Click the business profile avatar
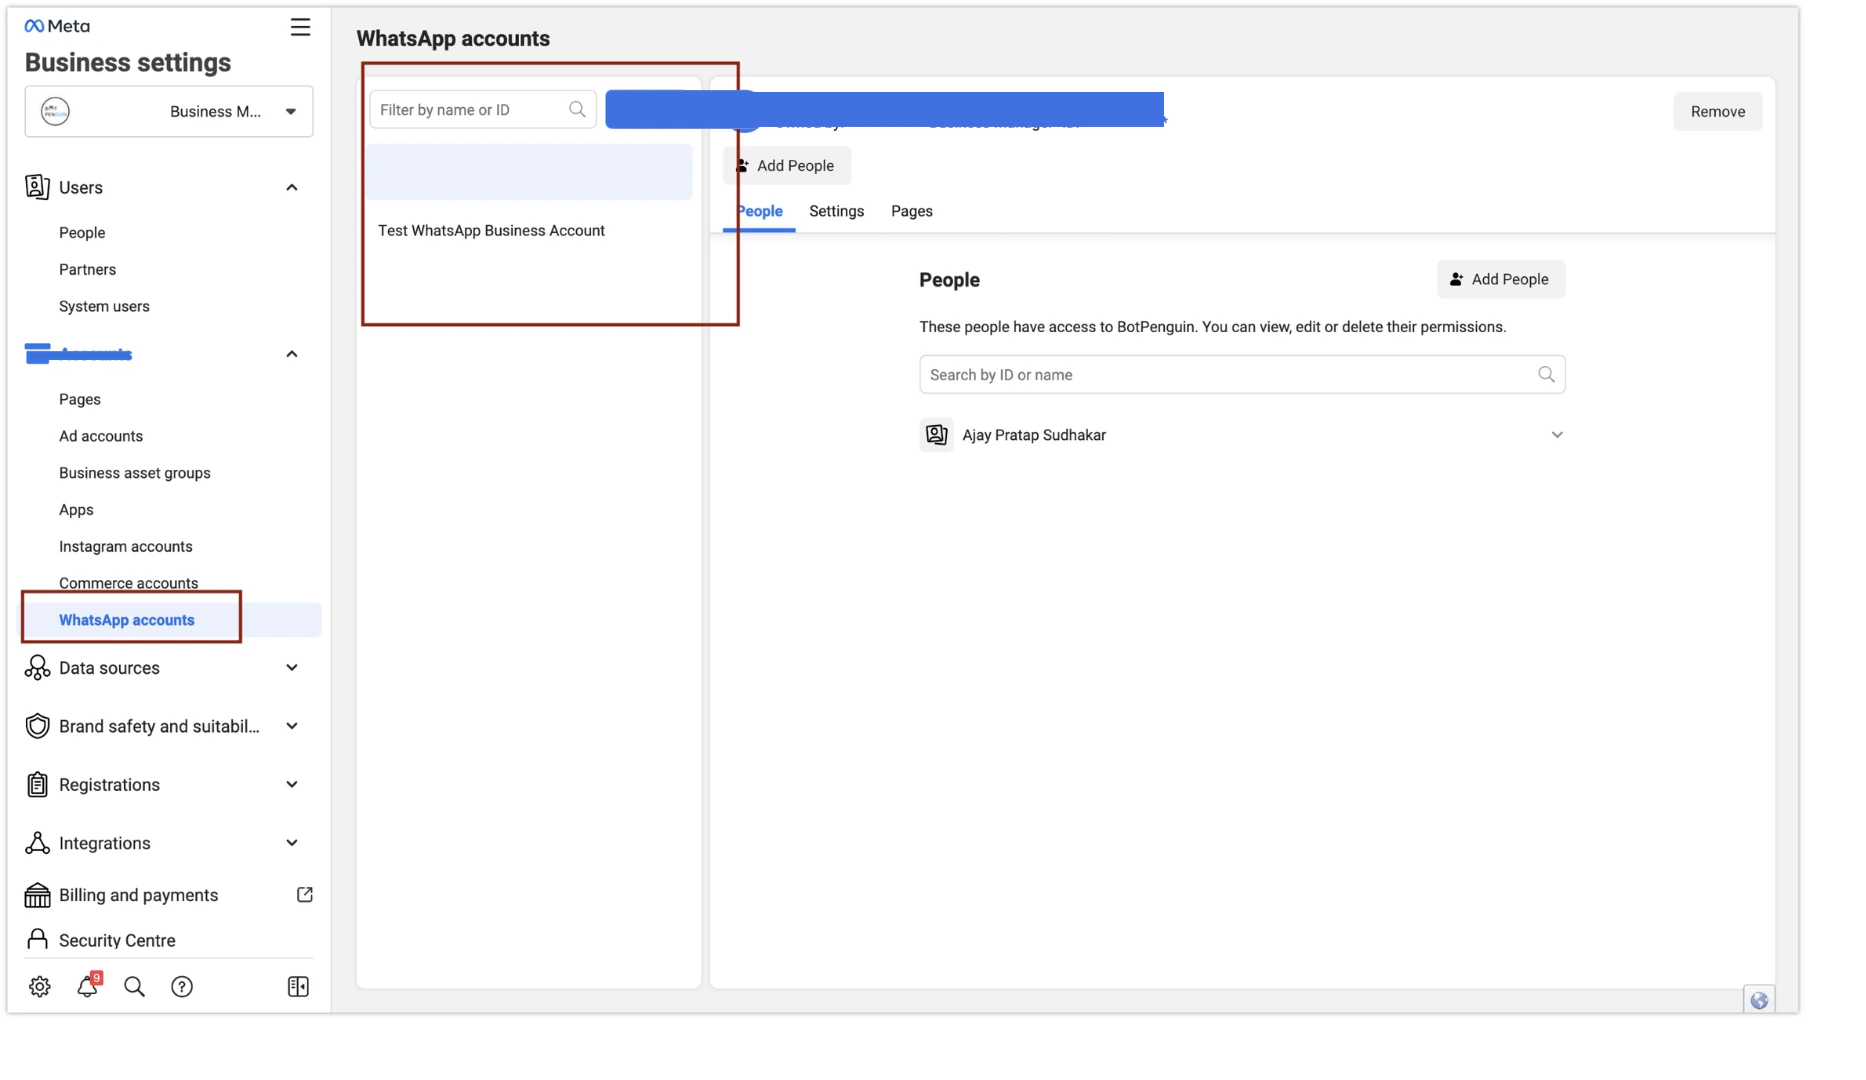The width and height of the screenshot is (1866, 1080). tap(55, 111)
